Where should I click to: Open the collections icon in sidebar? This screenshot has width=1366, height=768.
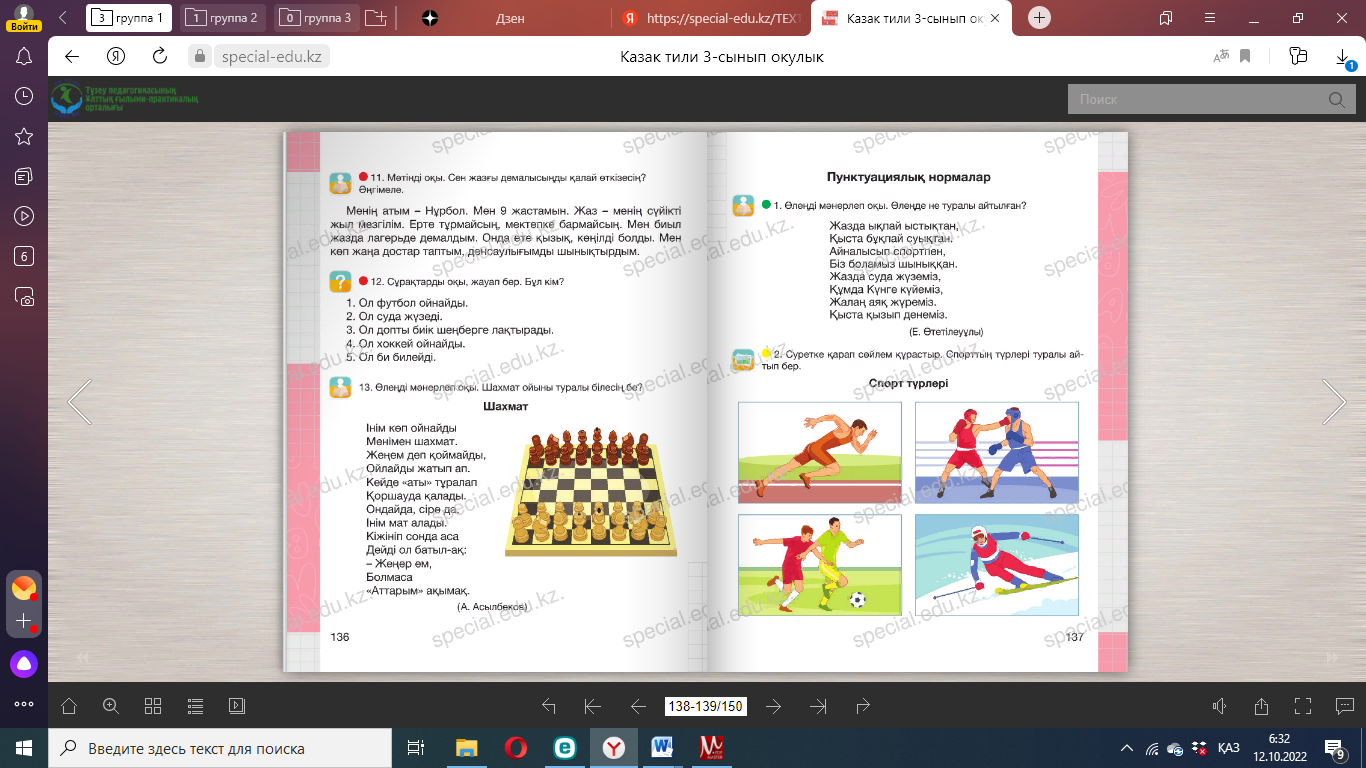[25, 176]
